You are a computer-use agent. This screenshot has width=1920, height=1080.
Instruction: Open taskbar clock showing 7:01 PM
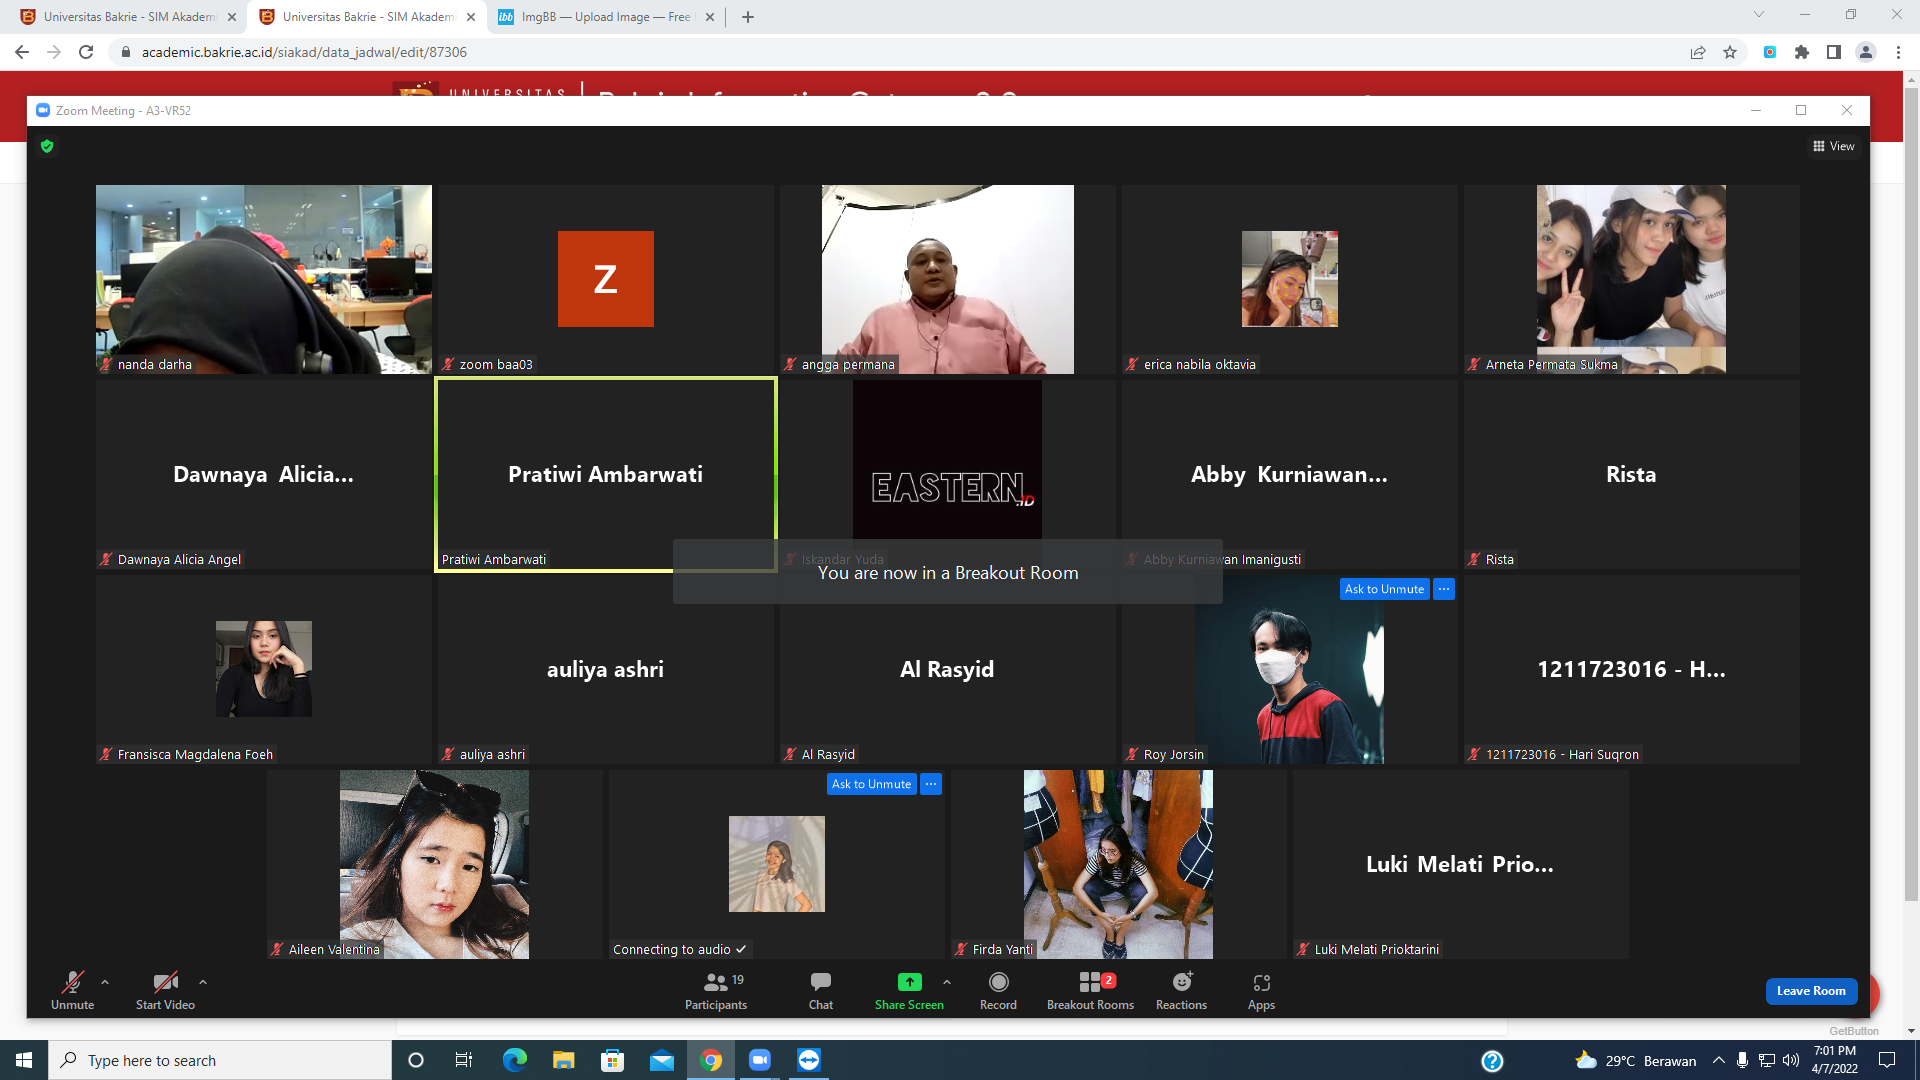(x=1835, y=1060)
